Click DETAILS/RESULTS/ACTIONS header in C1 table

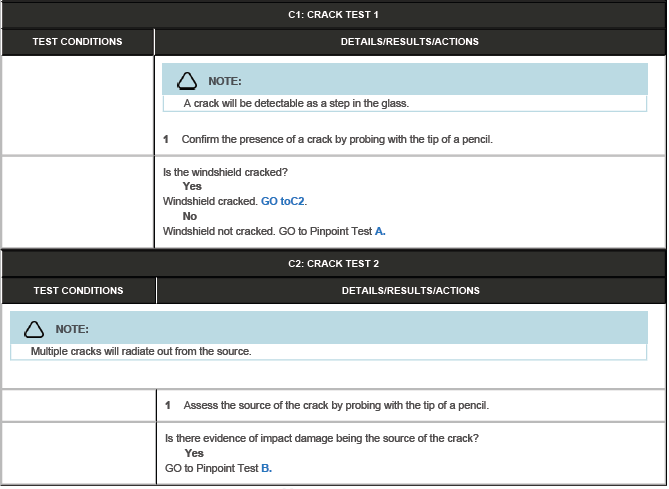pyautogui.click(x=410, y=42)
